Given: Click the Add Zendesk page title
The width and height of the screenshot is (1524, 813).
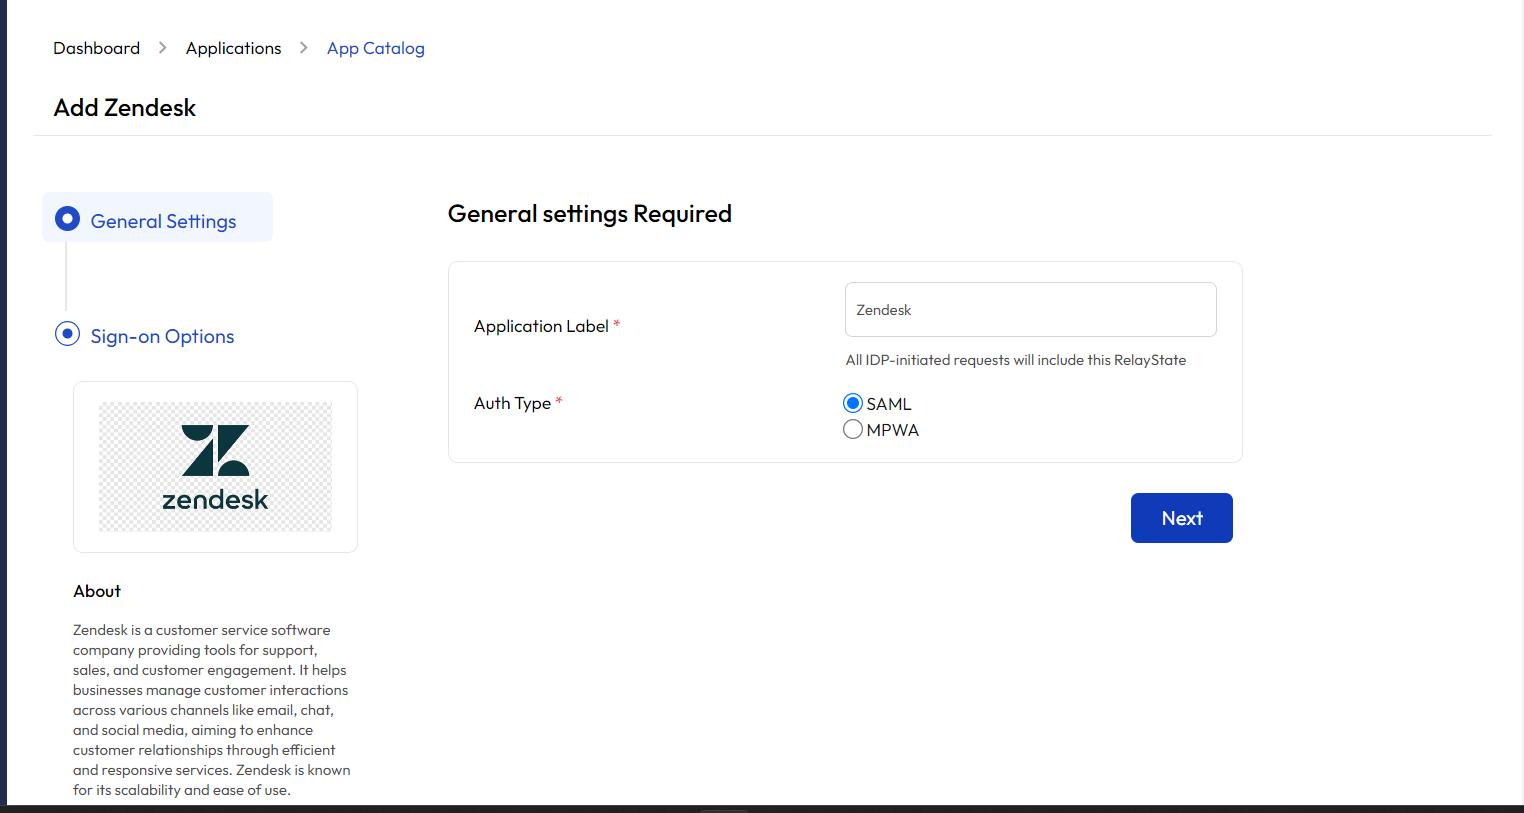Looking at the screenshot, I should coord(124,108).
